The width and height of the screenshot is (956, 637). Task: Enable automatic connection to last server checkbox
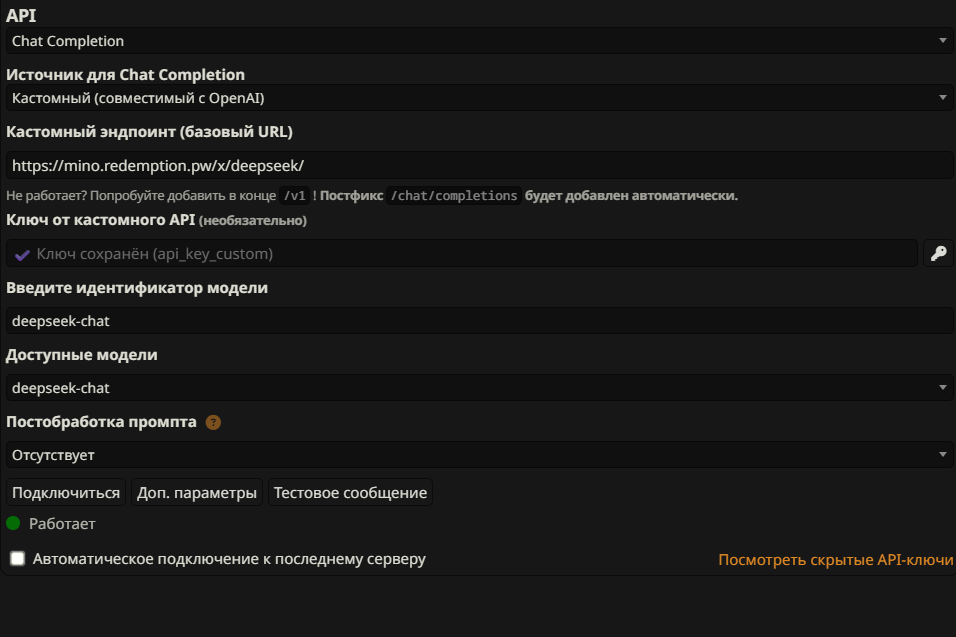pyautogui.click(x=18, y=558)
